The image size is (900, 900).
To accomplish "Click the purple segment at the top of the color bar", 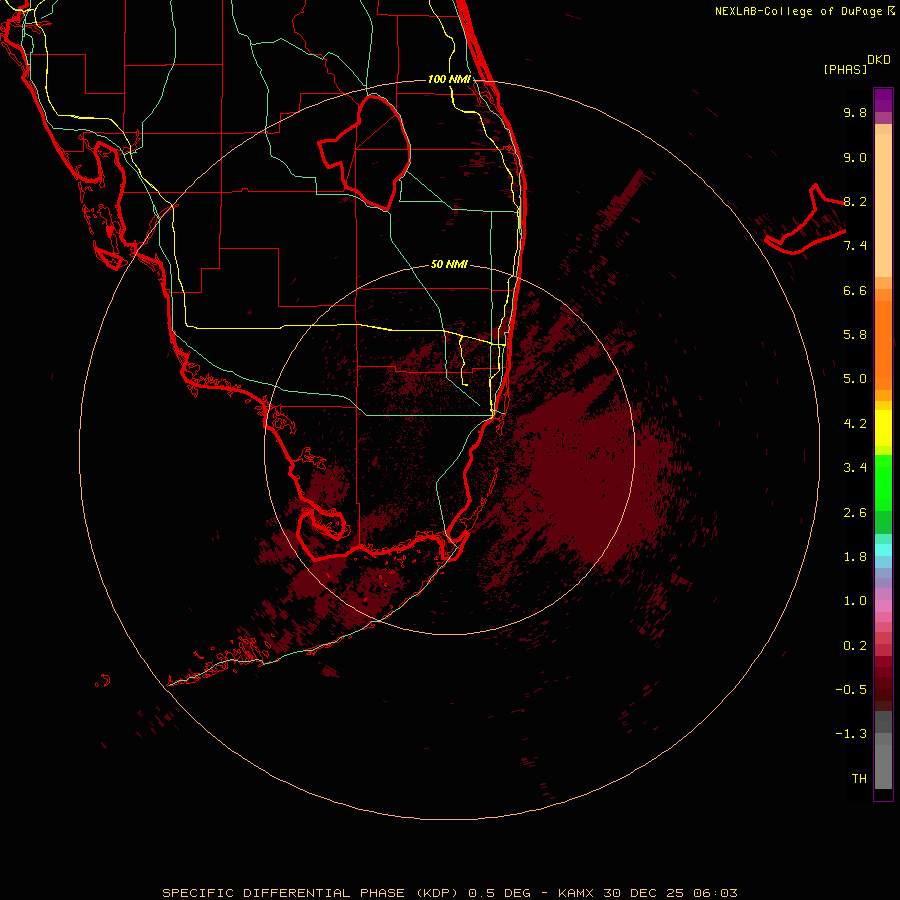I will click(x=883, y=100).
